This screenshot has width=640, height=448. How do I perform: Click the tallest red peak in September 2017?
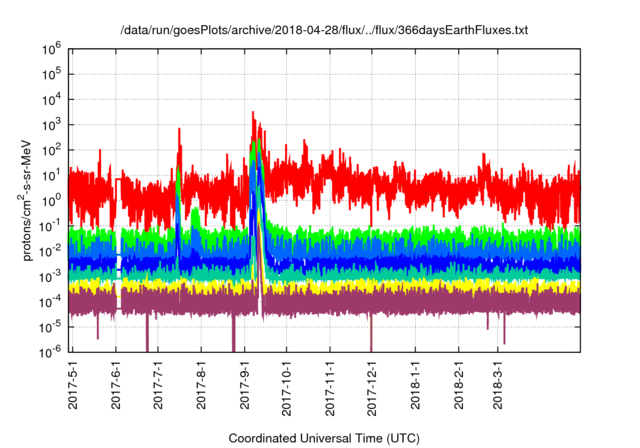[253, 114]
